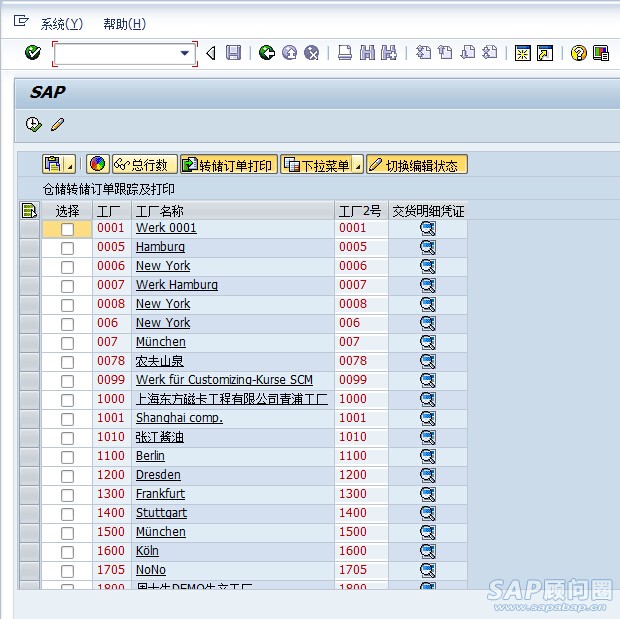The height and width of the screenshot is (619, 620).
Task: Click the Exit up-arrow icon
Action: click(289, 53)
